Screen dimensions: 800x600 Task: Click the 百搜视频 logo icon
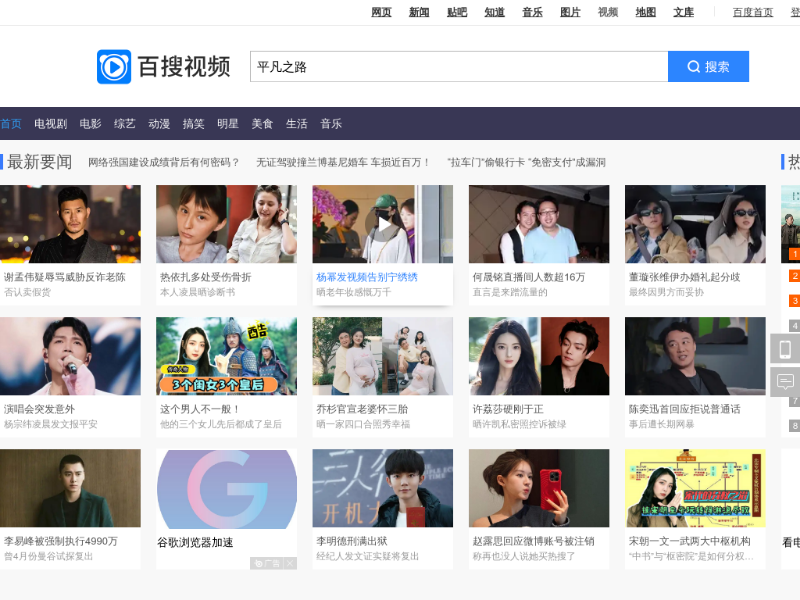coord(114,67)
